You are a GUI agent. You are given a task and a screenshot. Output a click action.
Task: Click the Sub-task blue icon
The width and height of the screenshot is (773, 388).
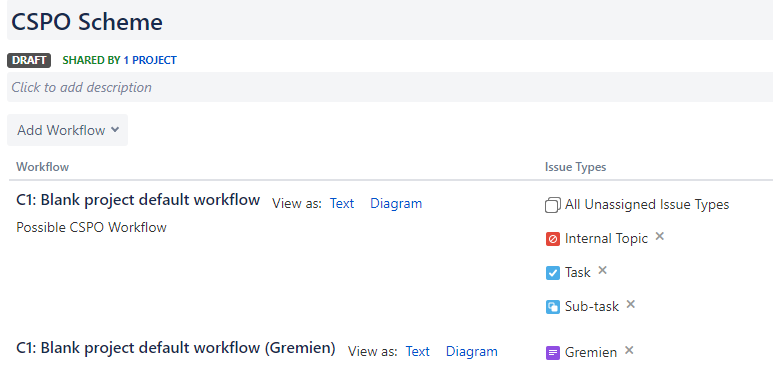[x=553, y=307]
